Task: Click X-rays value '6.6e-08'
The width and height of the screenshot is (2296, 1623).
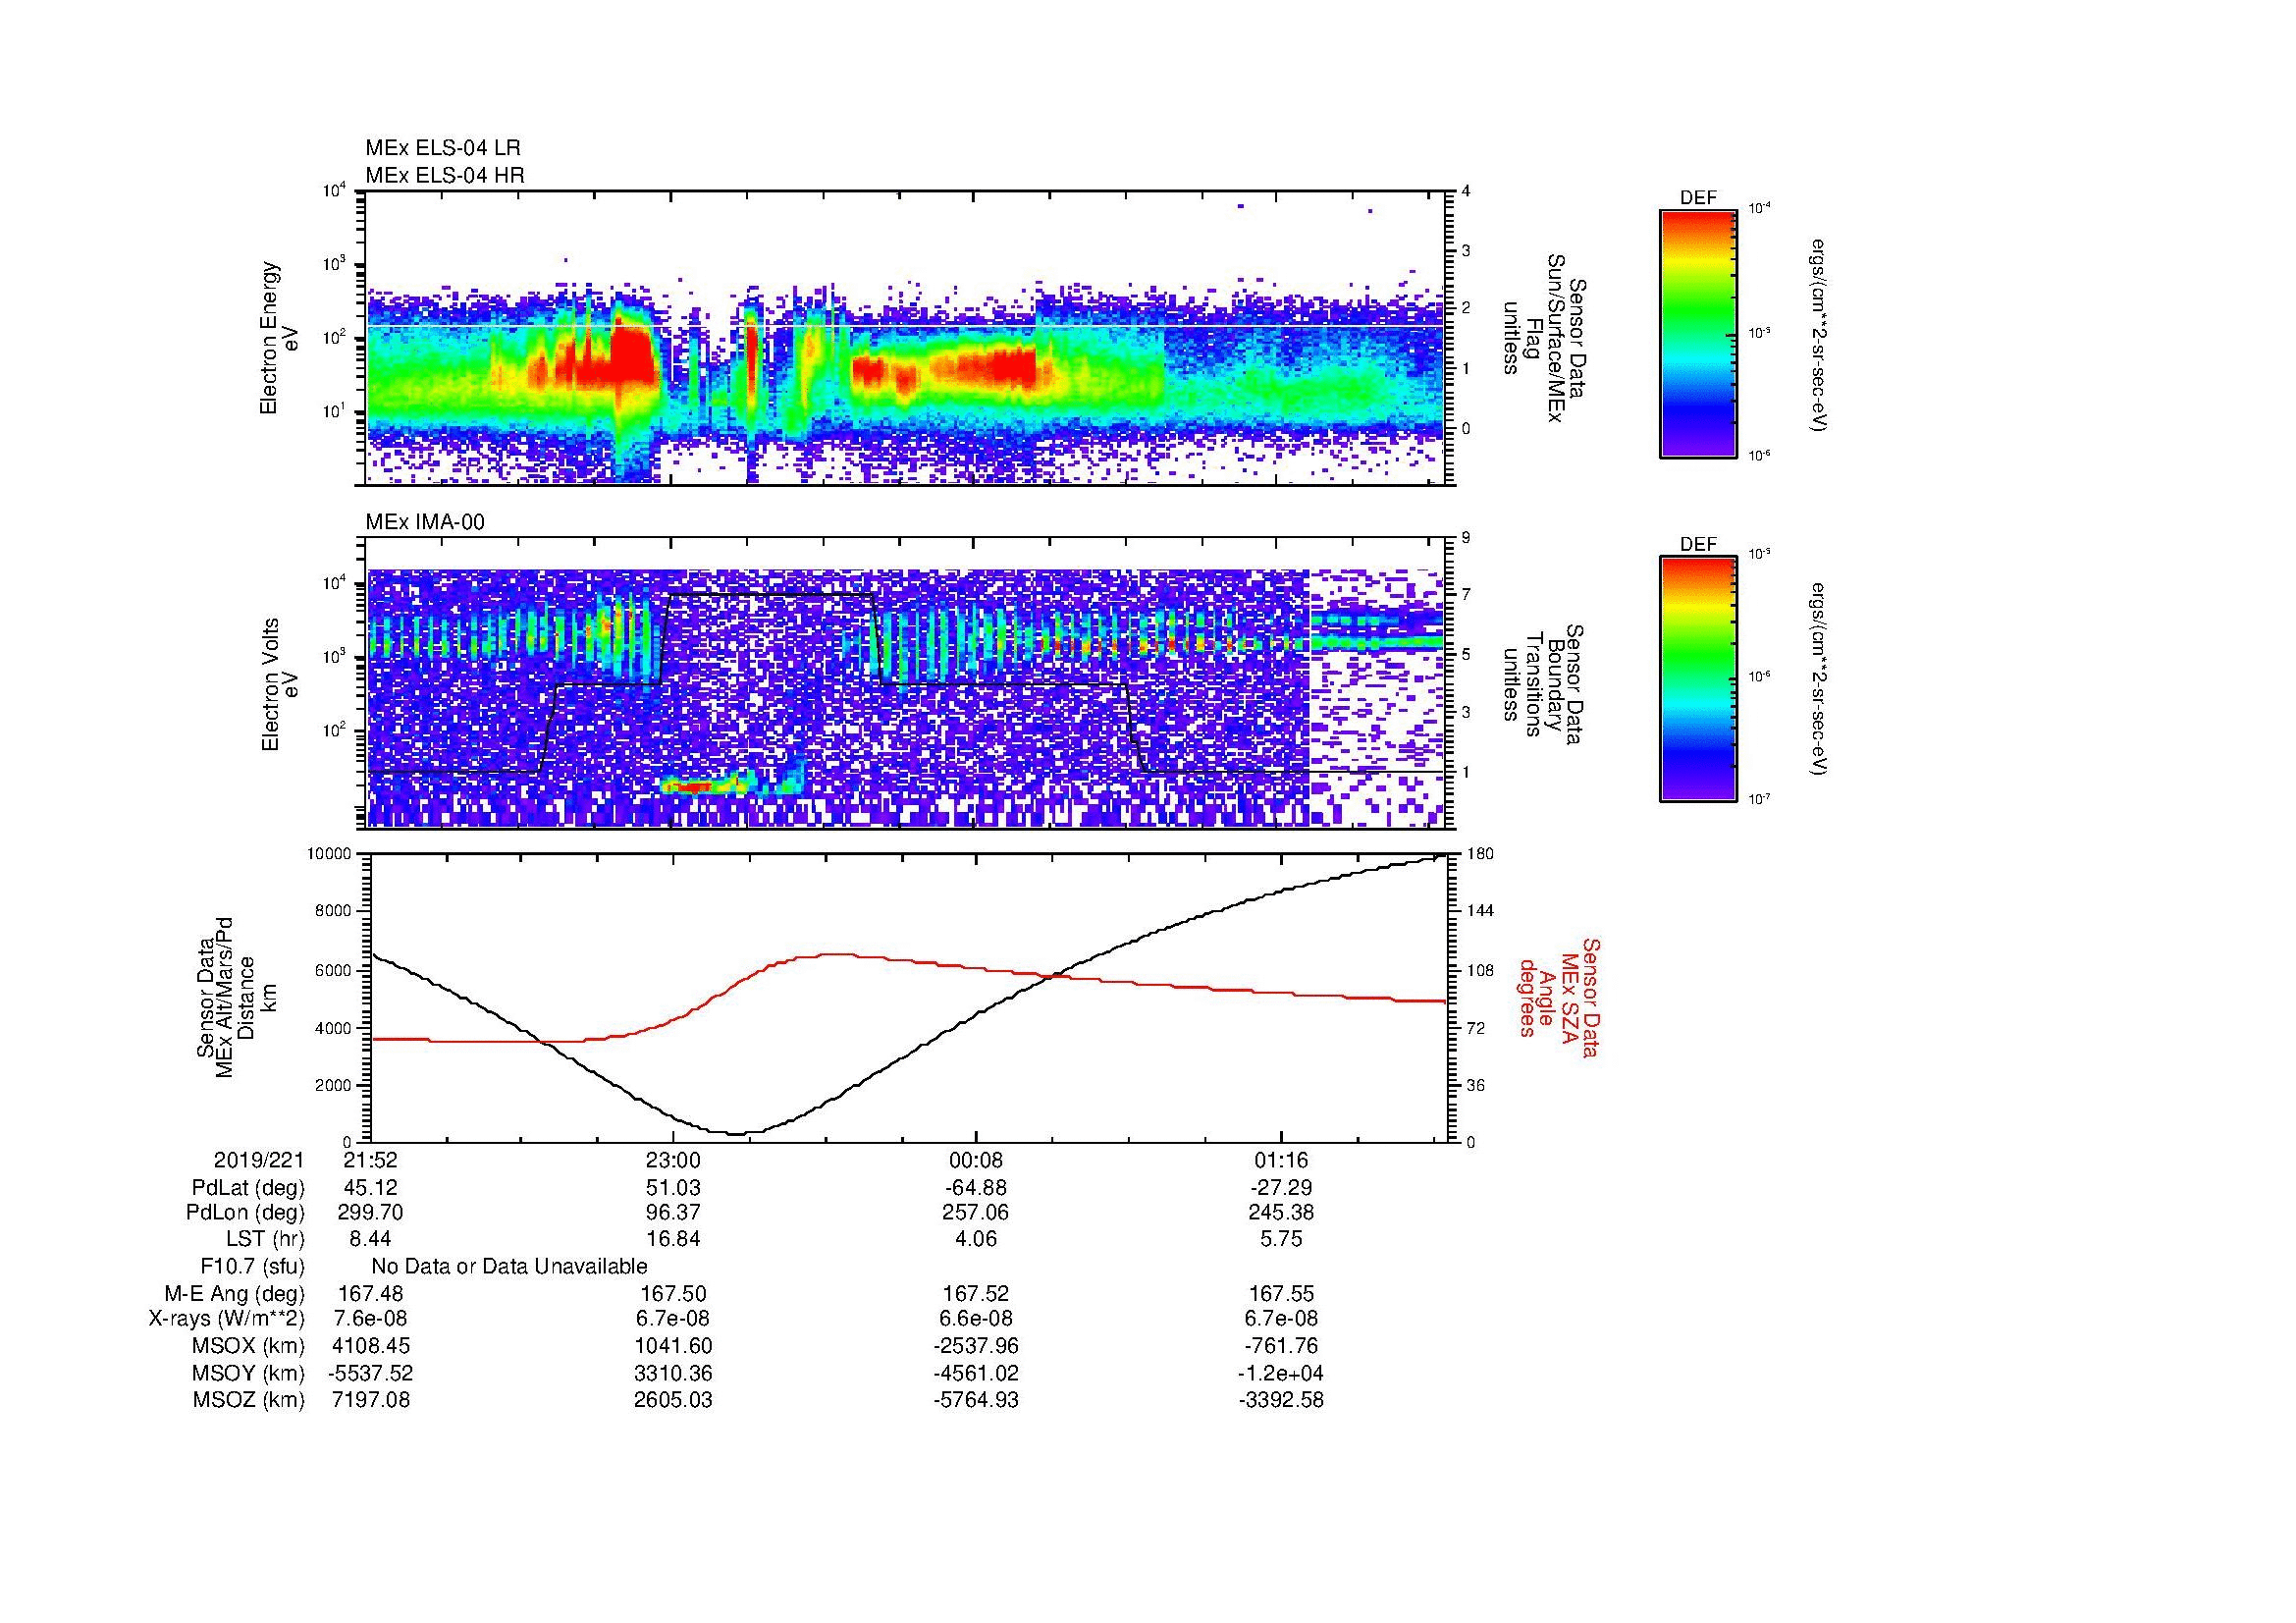Action: click(x=976, y=1319)
